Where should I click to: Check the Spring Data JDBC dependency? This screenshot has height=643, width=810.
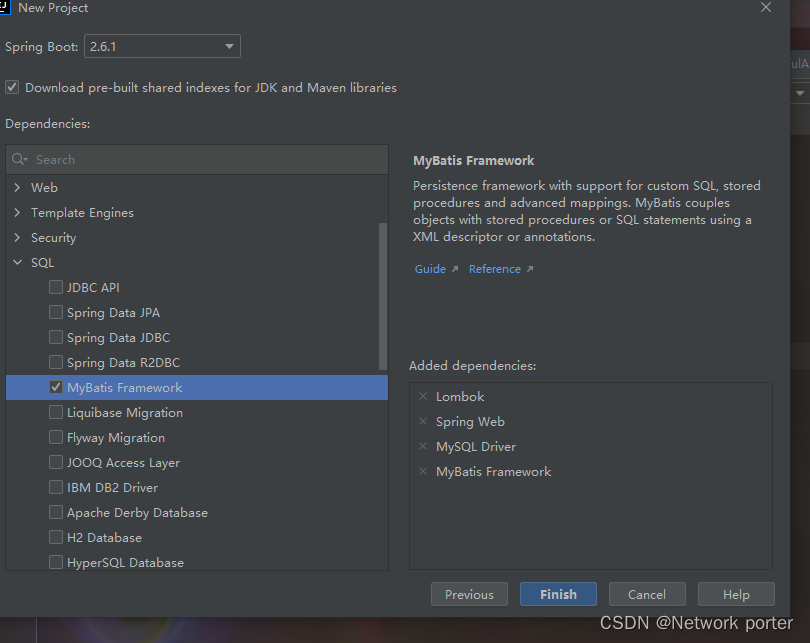(x=56, y=337)
